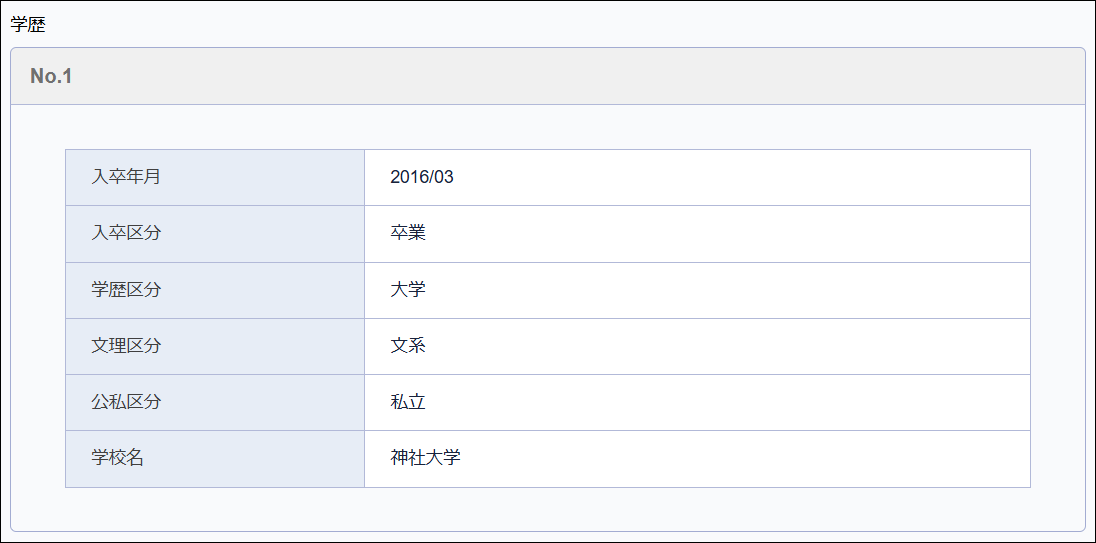
Task: Click the humanities/science classification value
Action: pyautogui.click(x=408, y=346)
